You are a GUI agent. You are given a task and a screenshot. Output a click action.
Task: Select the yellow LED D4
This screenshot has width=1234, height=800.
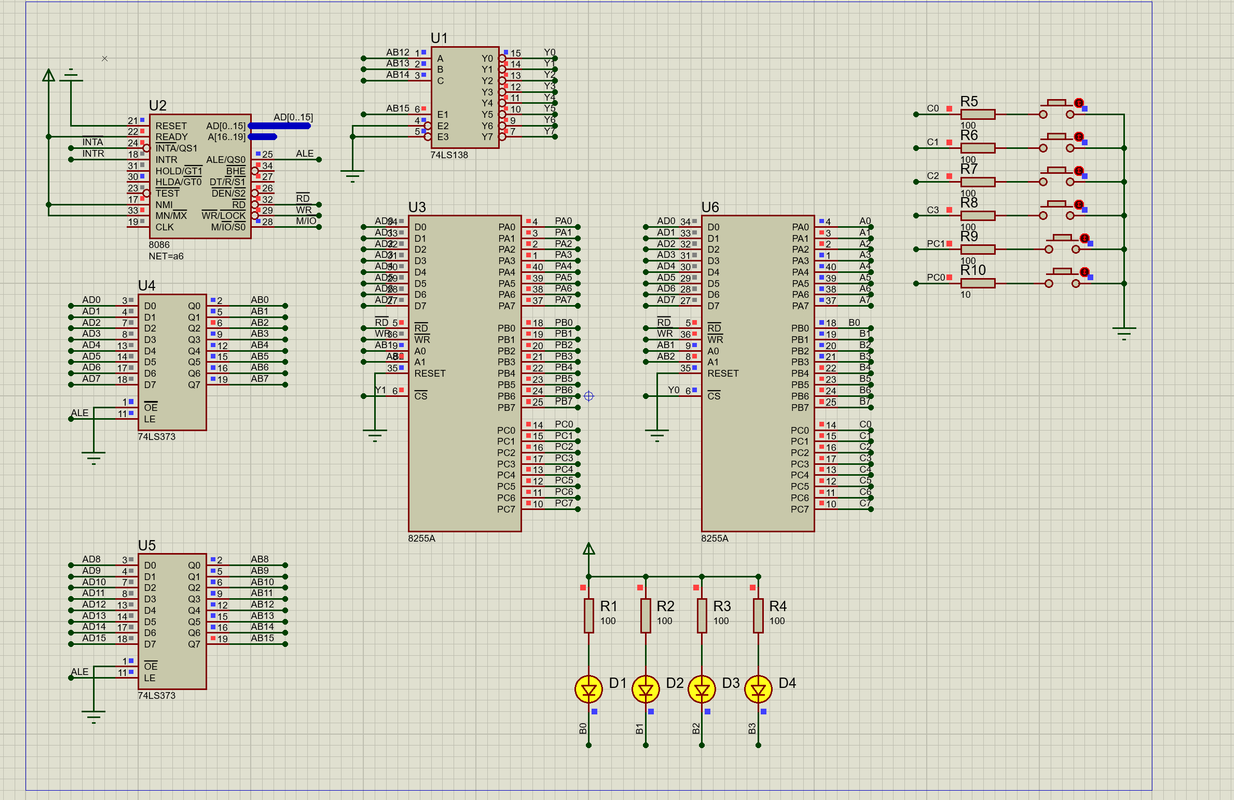click(x=759, y=689)
